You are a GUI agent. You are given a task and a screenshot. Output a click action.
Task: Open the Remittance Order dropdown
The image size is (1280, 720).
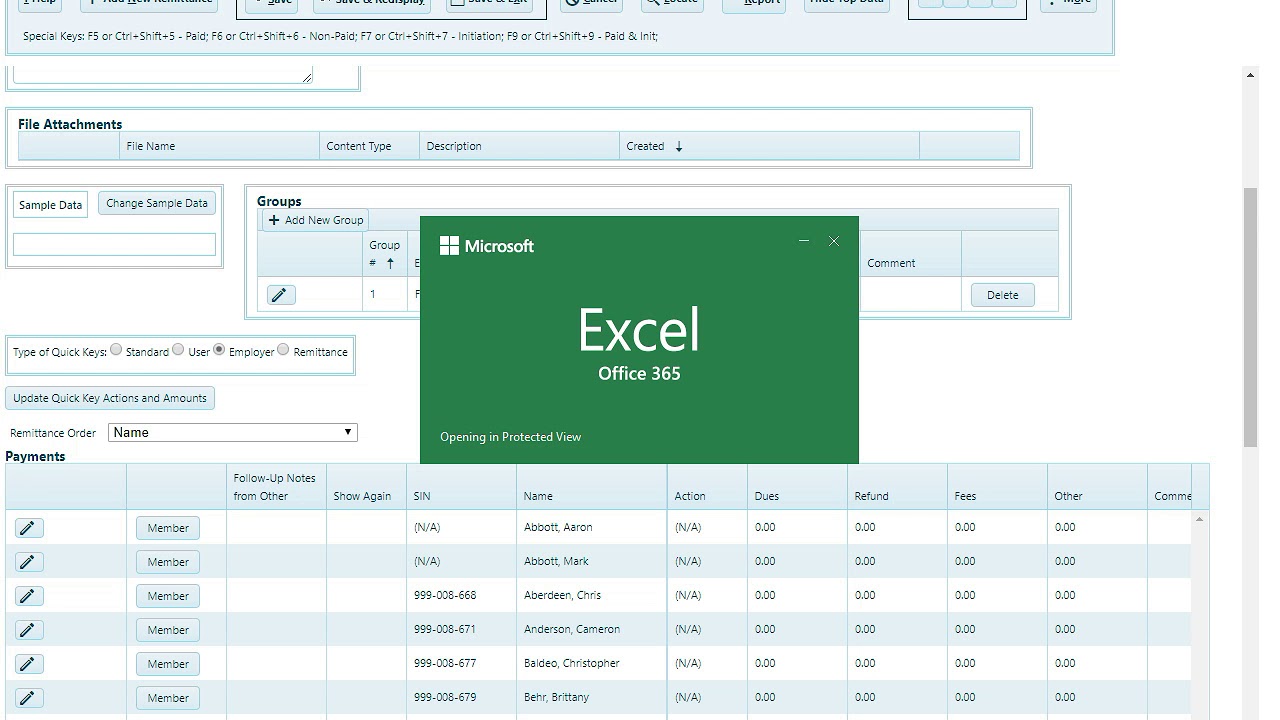233,433
